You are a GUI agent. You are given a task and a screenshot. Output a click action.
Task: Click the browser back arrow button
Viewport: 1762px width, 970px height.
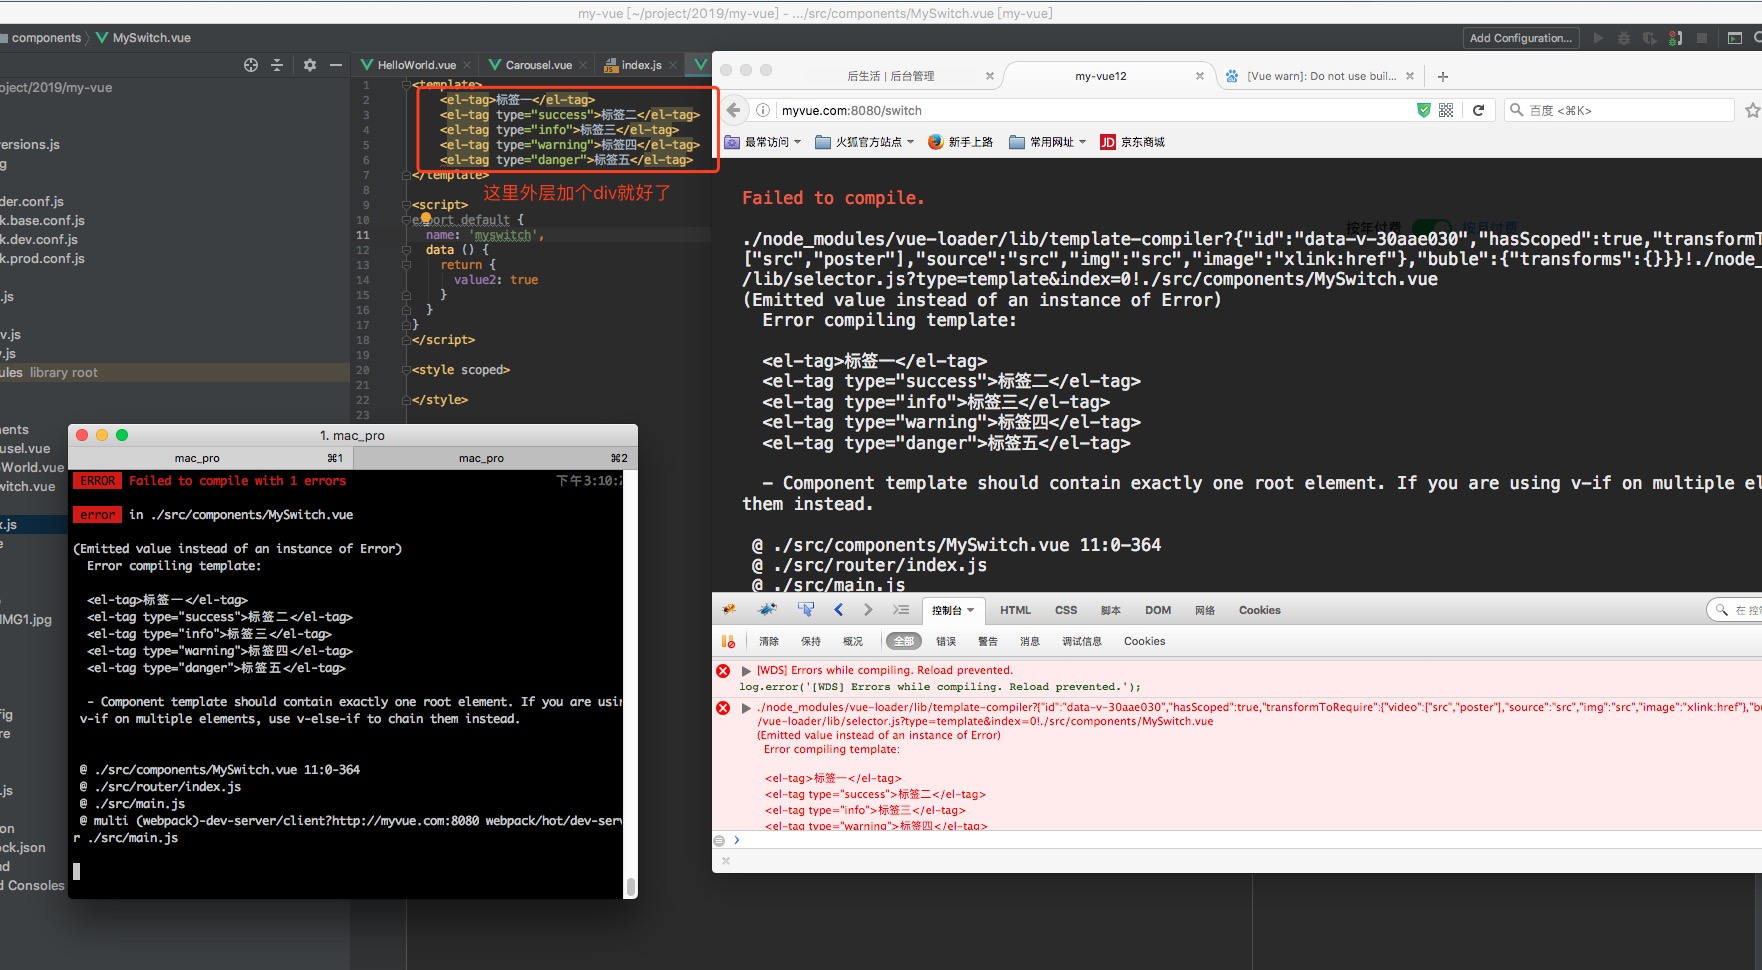click(734, 110)
